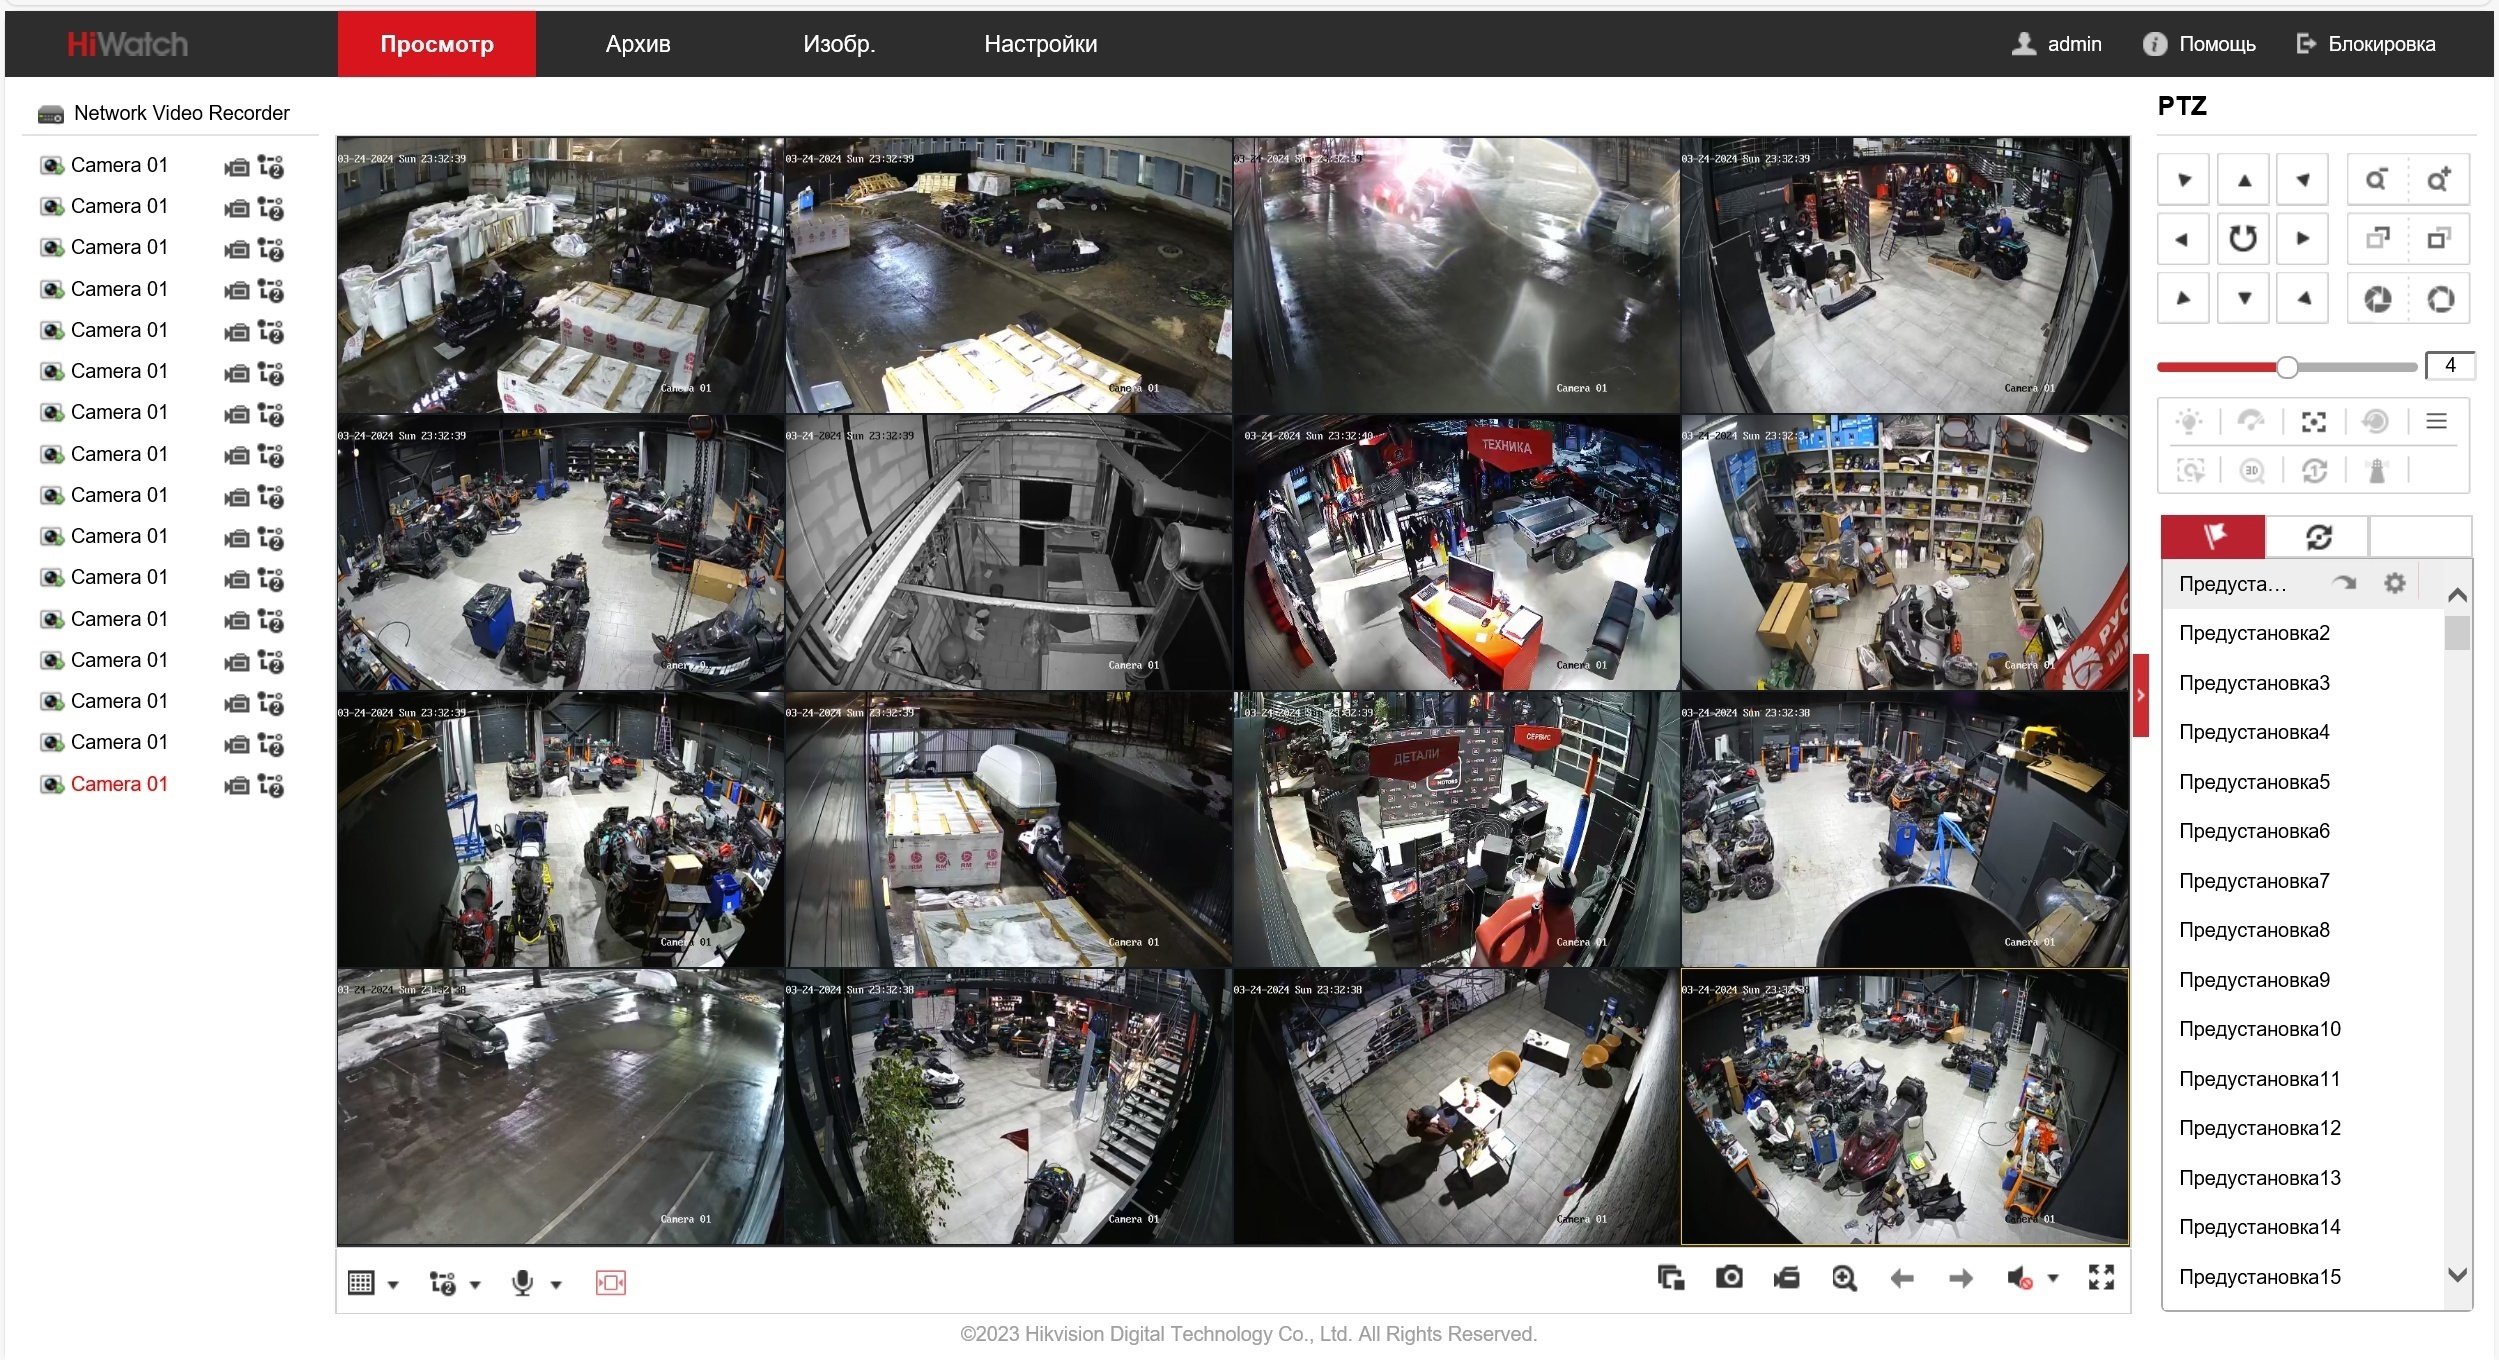Click the PTZ iris open icon
Screen dimensions: 2499x1360
coord(2440,299)
